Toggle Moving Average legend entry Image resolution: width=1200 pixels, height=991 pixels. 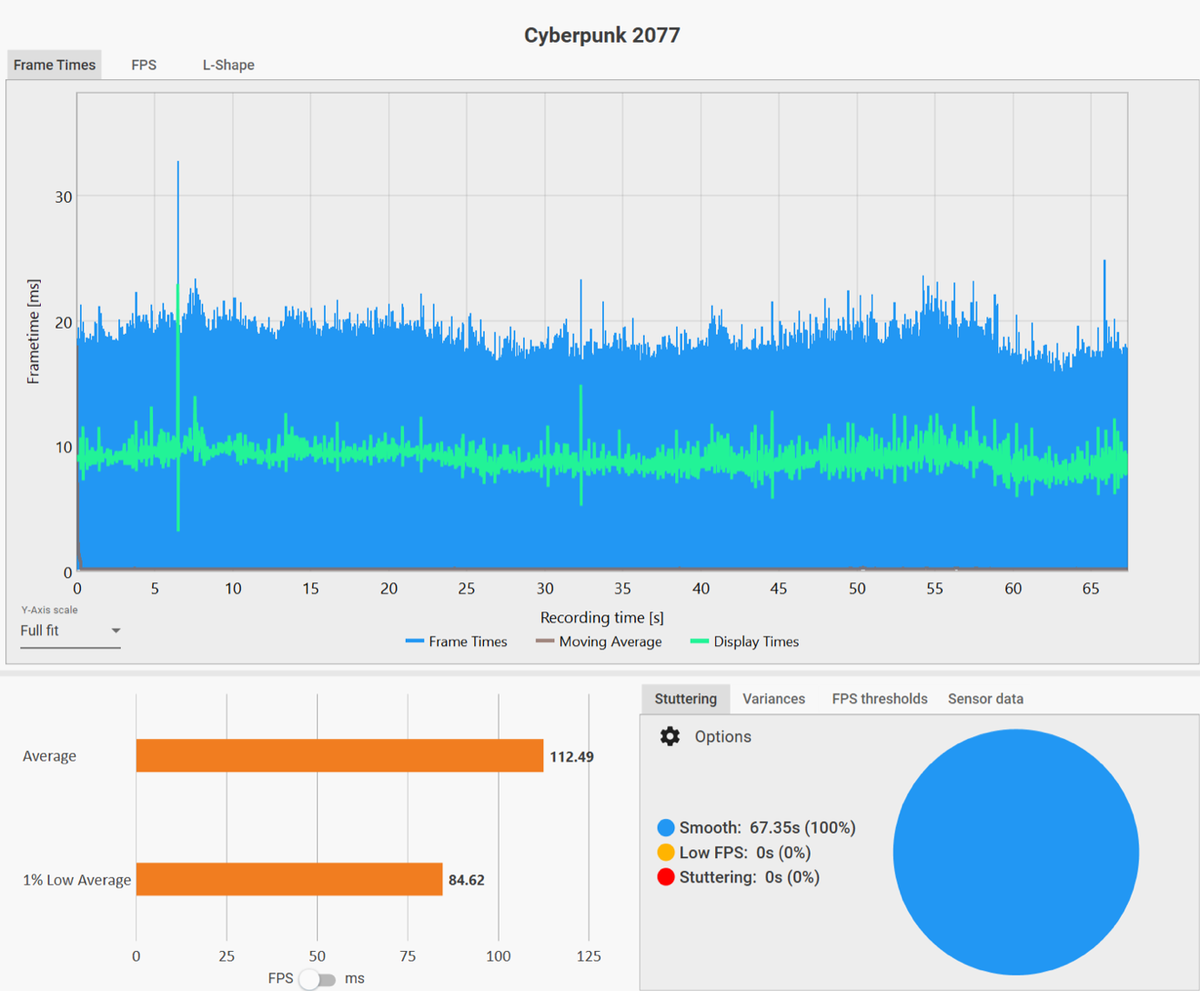(x=599, y=642)
